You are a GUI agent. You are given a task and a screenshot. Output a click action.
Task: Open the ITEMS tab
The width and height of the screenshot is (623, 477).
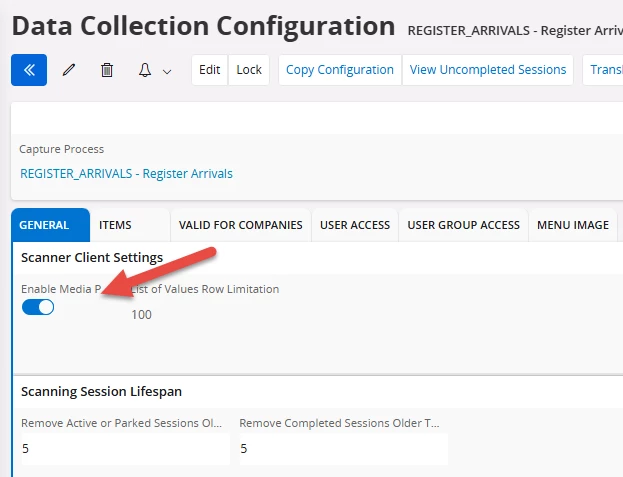point(115,225)
